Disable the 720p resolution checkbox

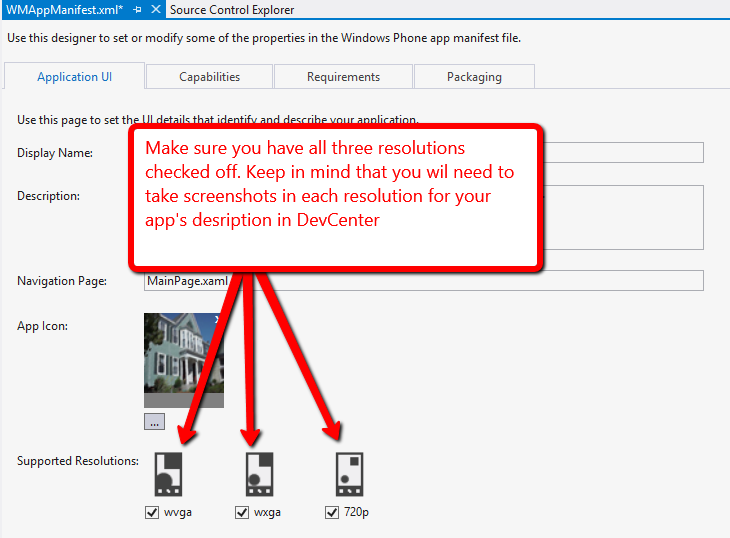[332, 513]
